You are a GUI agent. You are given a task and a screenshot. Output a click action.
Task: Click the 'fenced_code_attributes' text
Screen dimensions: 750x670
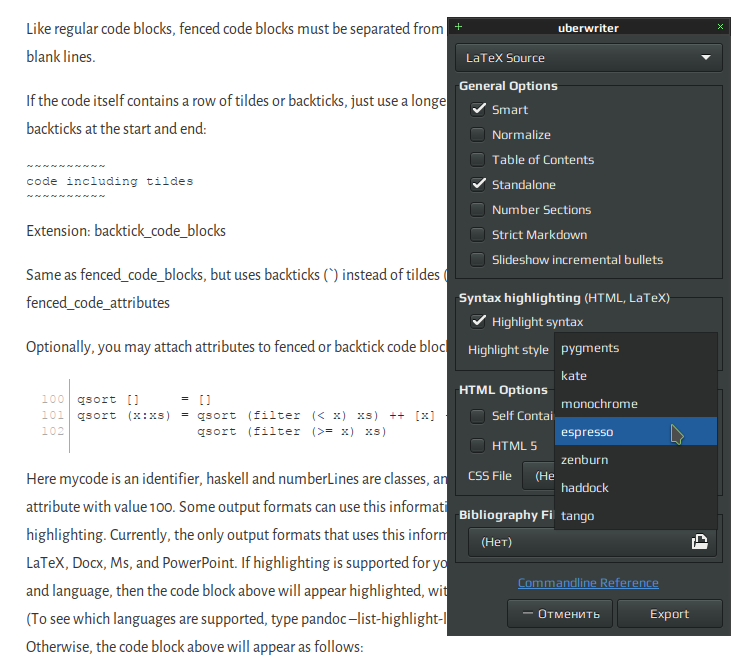point(98,303)
